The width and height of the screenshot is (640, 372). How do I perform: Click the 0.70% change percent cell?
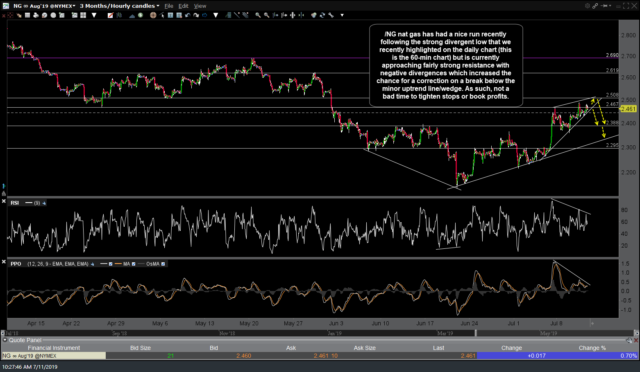pyautogui.click(x=628, y=356)
